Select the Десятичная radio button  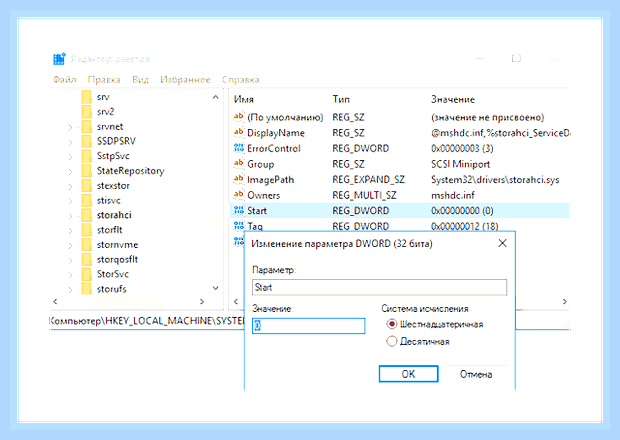pos(391,341)
